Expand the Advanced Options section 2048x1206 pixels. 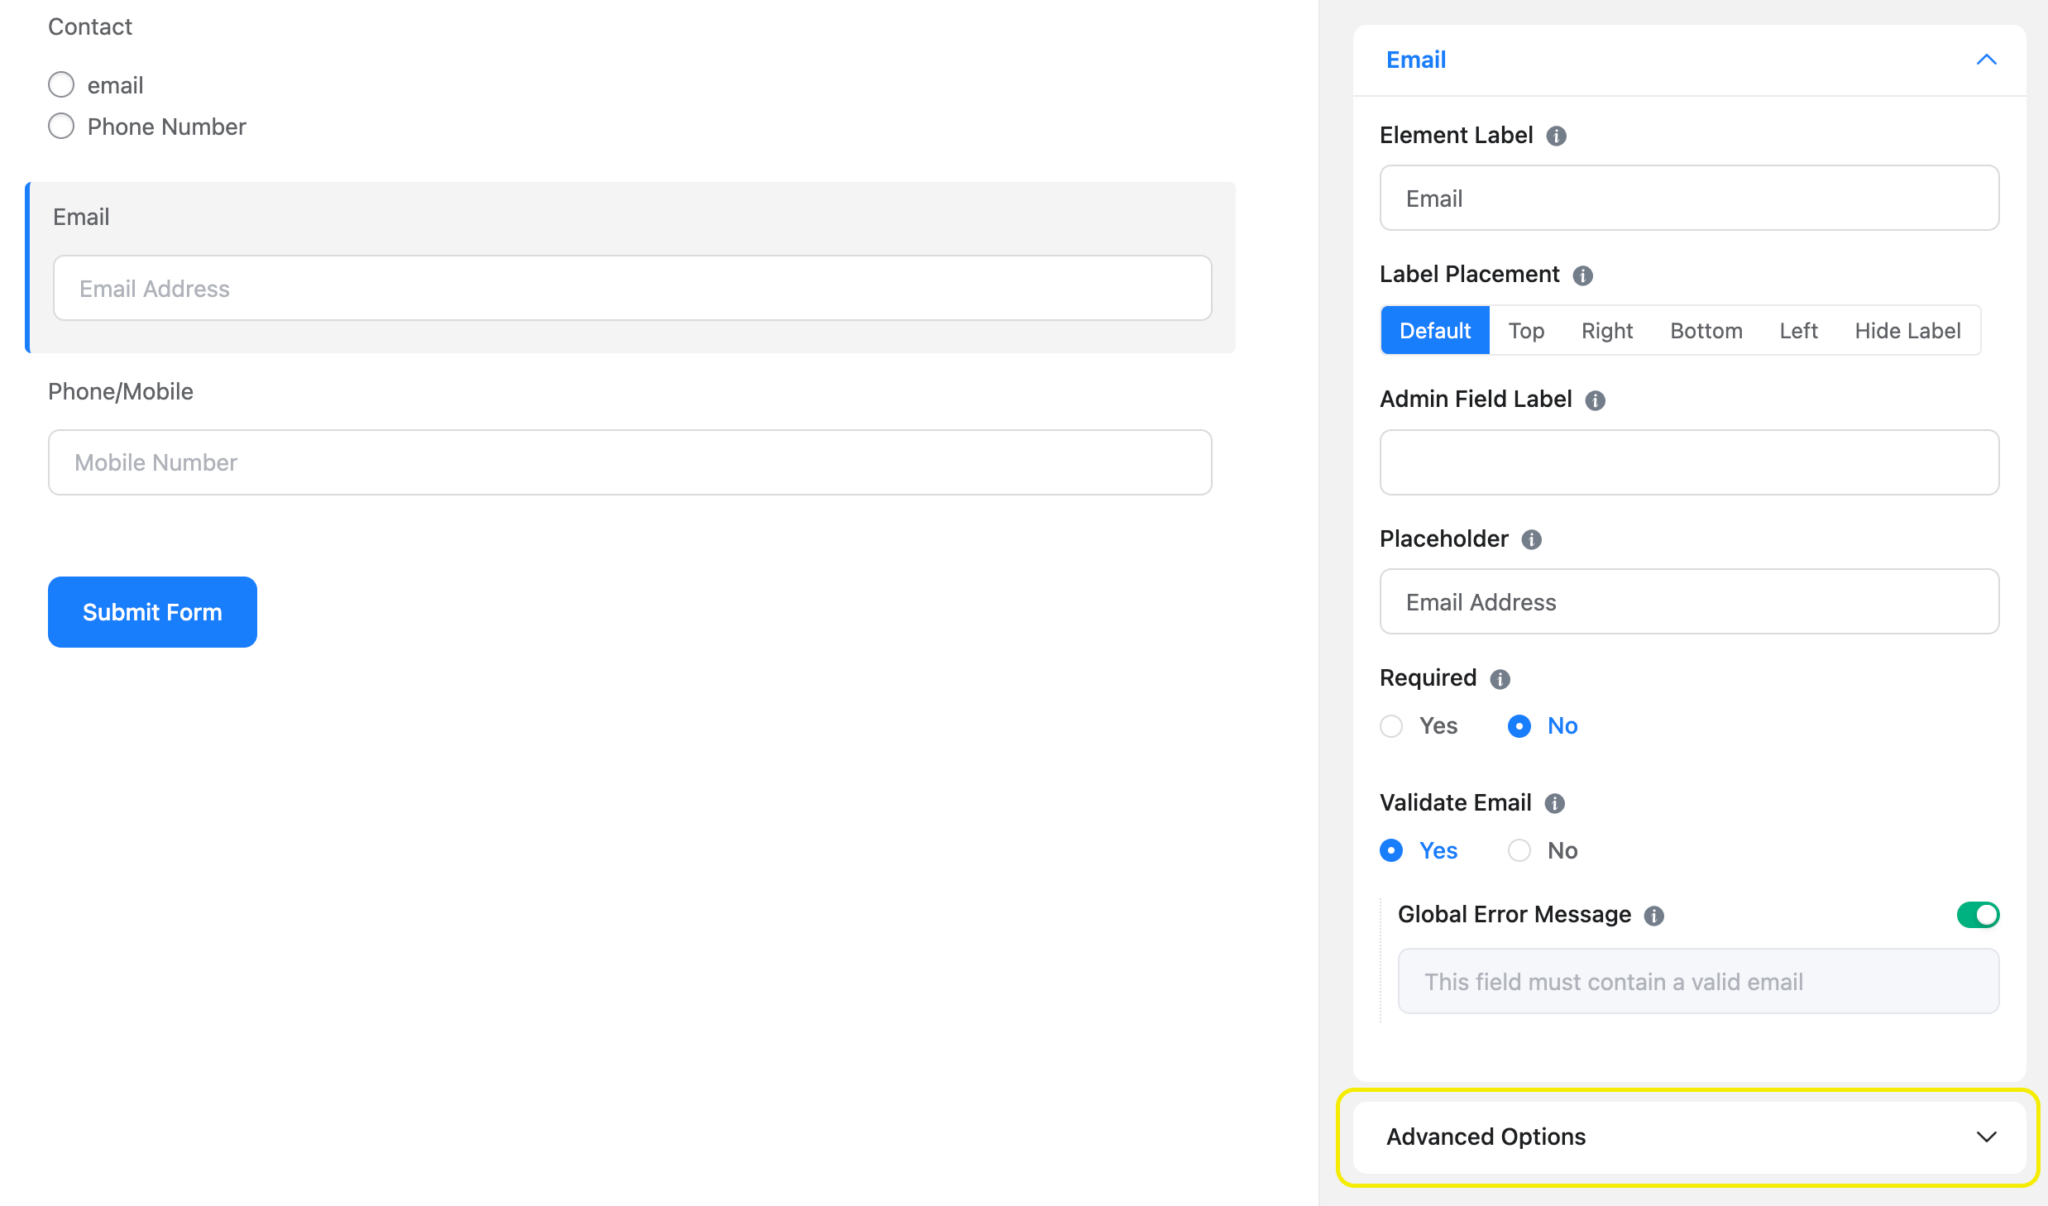pos(1688,1137)
